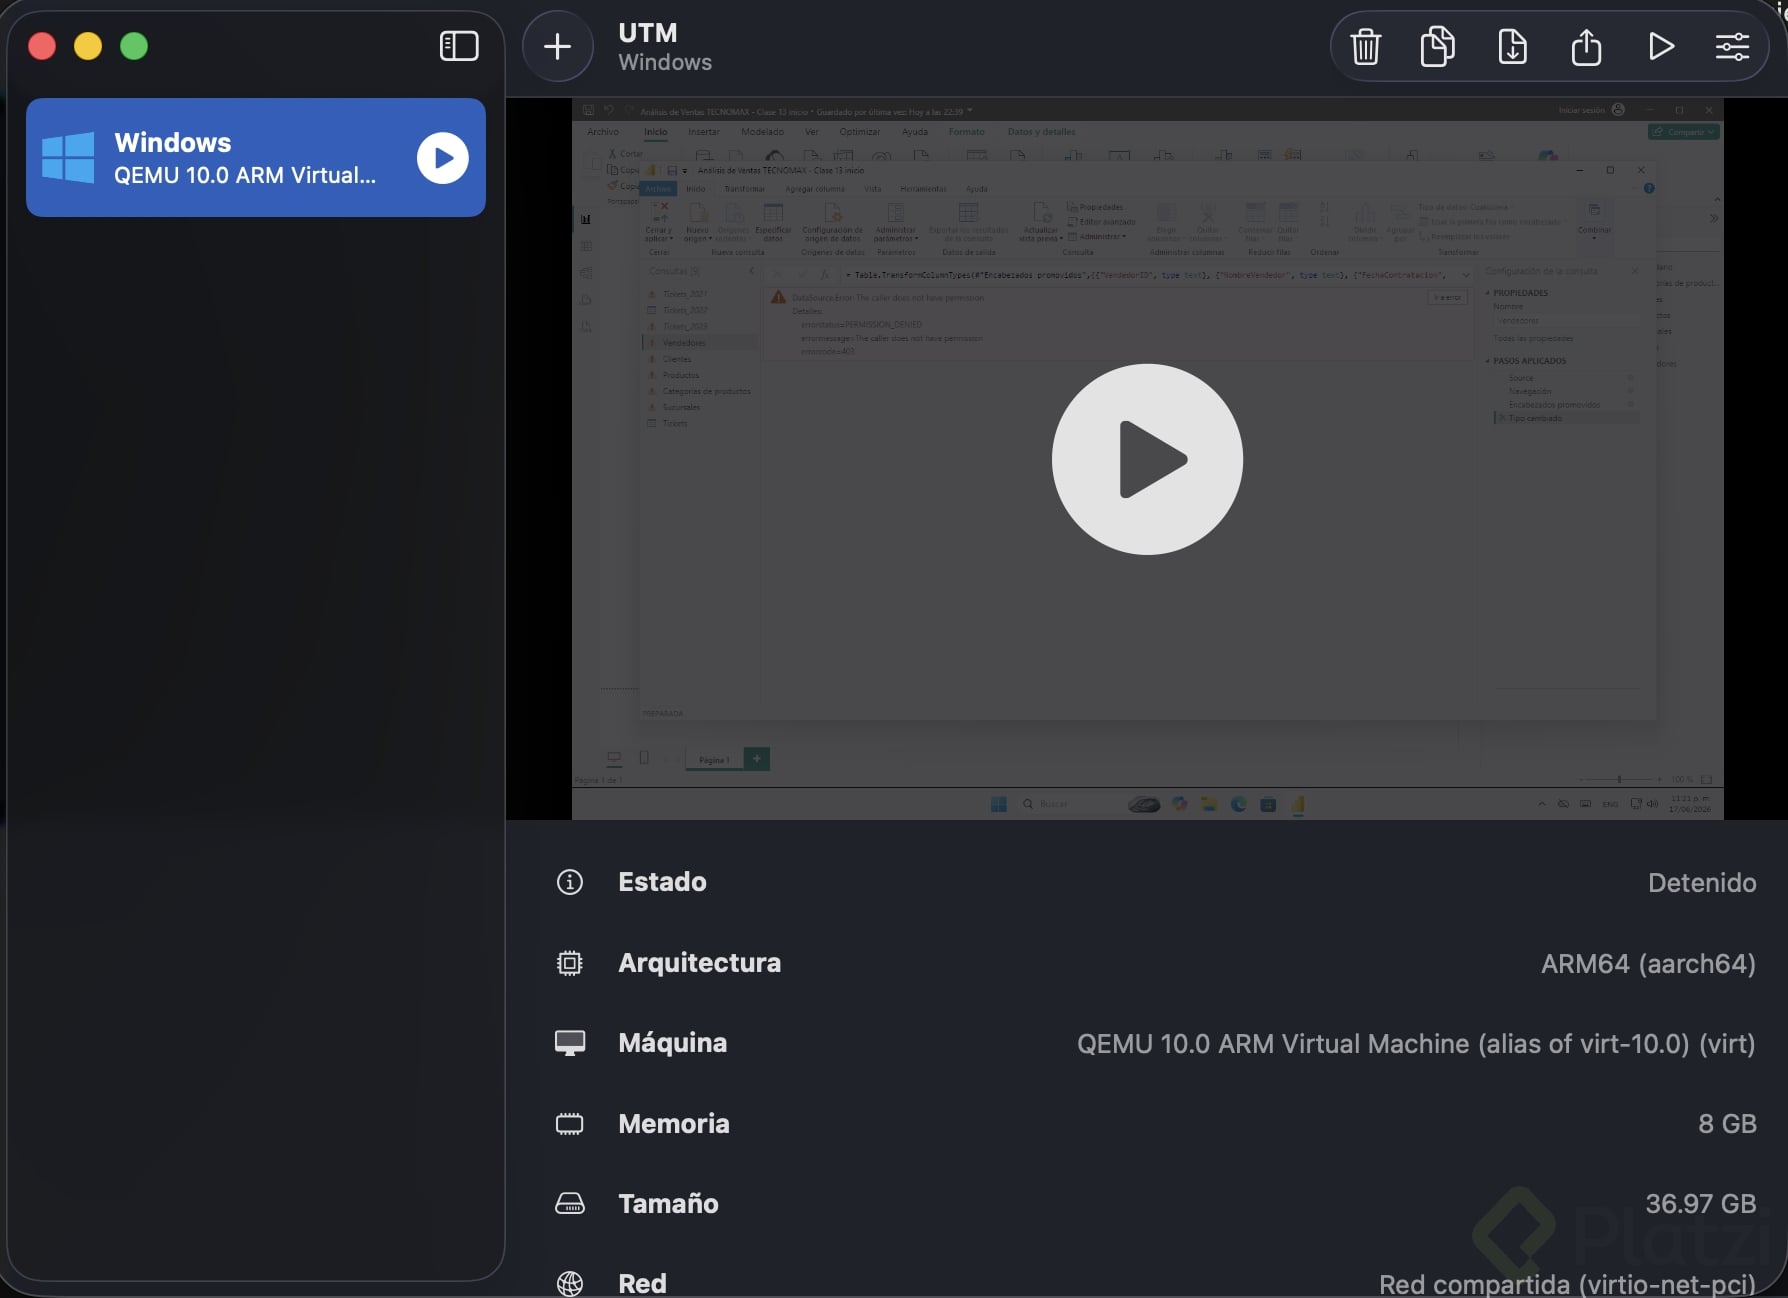The width and height of the screenshot is (1788, 1298).
Task: Minimize the UTM window with yellow button
Action: (88, 46)
